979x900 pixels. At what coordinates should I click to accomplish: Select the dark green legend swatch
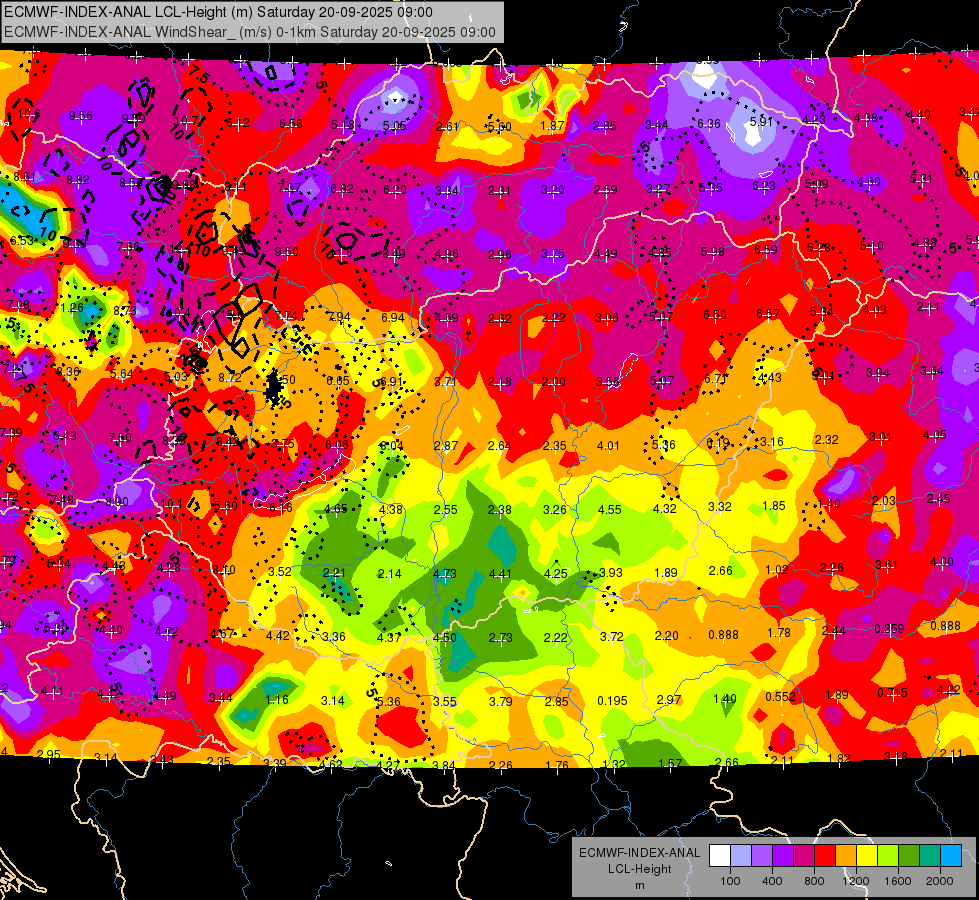coord(909,856)
